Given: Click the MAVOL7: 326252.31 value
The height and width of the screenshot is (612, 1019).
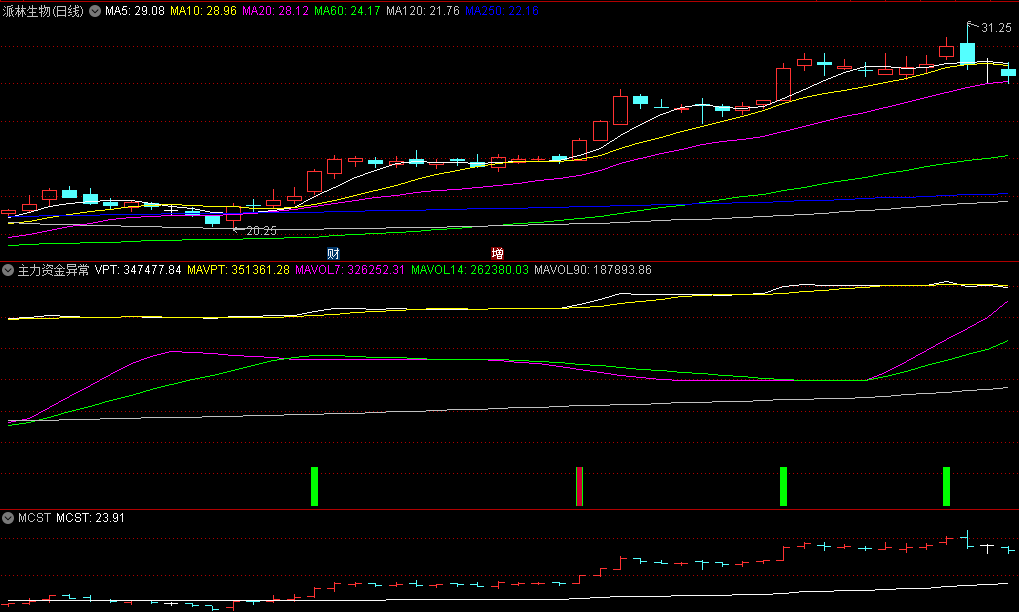Looking at the screenshot, I should pyautogui.click(x=350, y=270).
